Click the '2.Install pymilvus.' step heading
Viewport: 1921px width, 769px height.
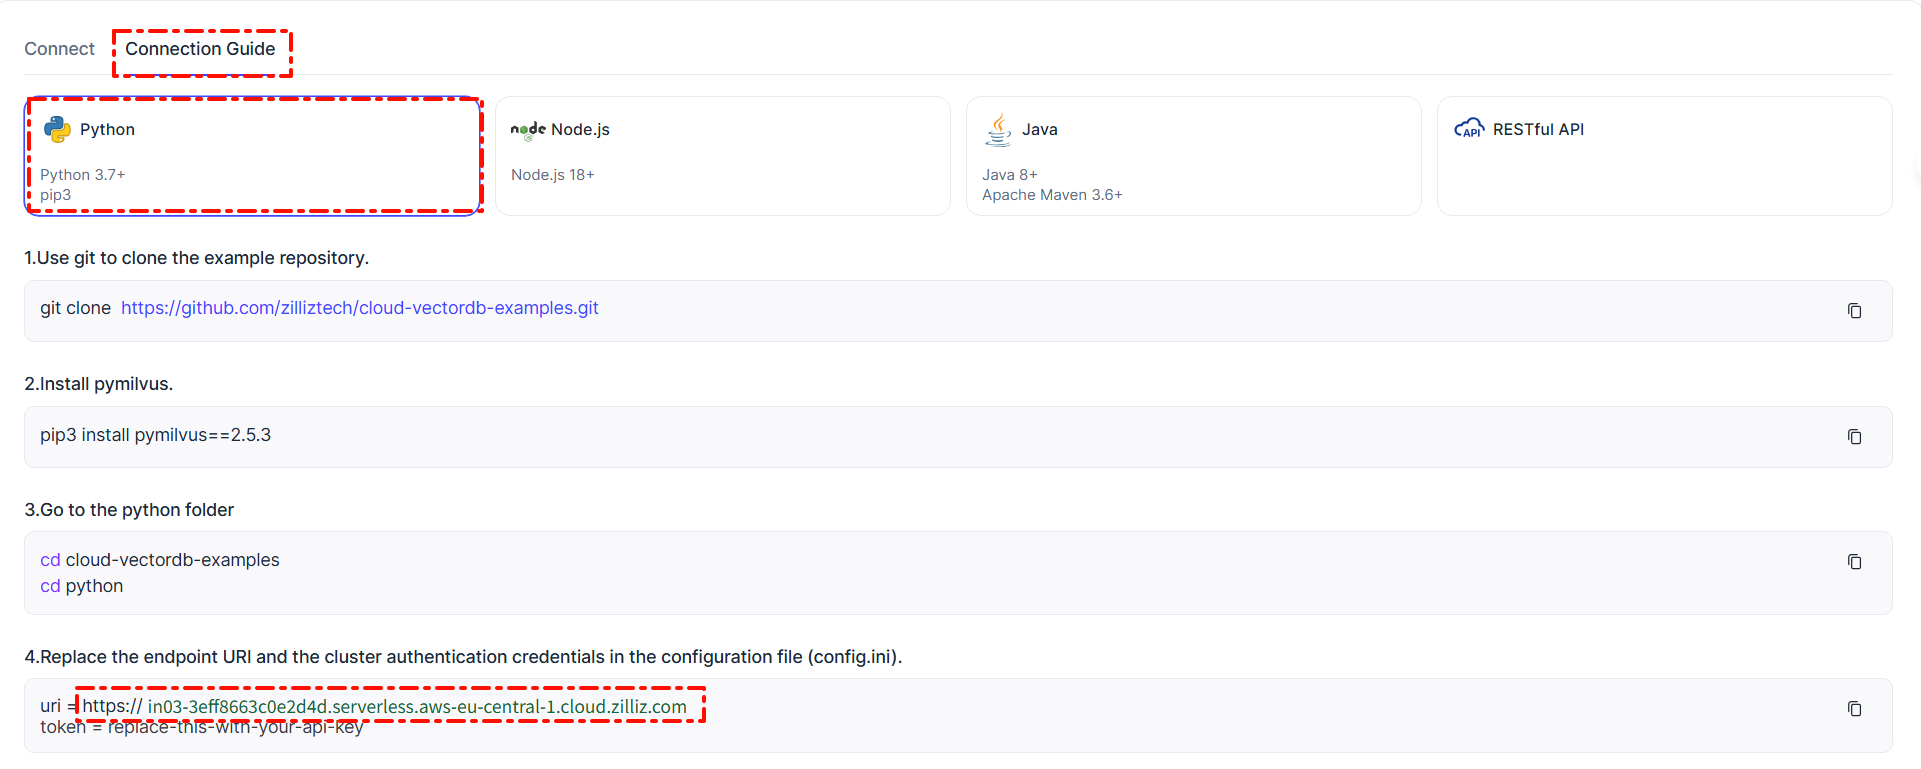coord(99,384)
